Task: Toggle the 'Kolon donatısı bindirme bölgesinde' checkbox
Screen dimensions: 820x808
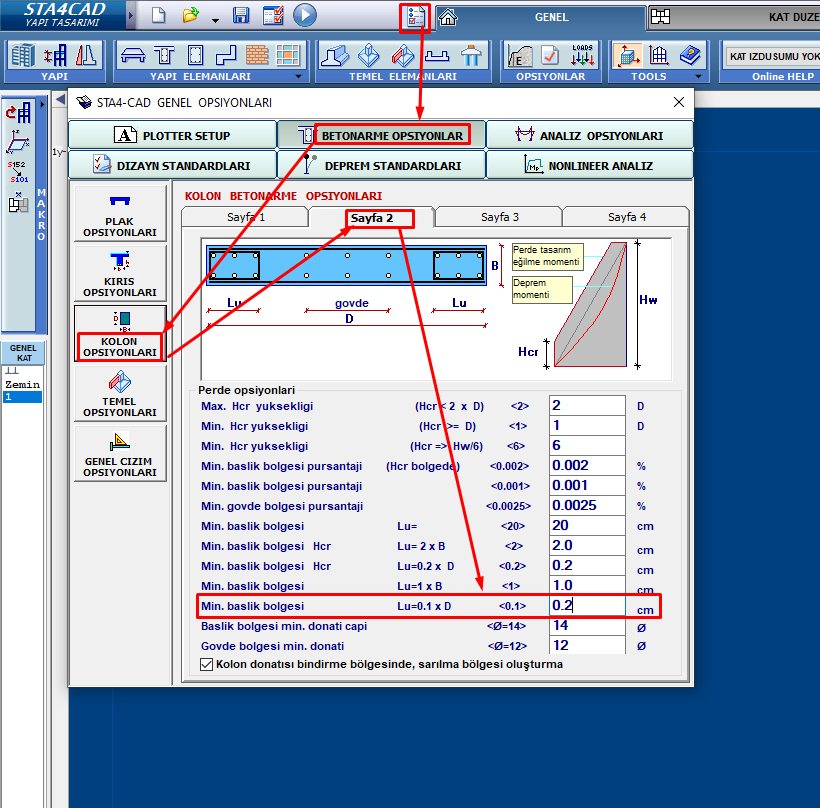Action: point(207,664)
